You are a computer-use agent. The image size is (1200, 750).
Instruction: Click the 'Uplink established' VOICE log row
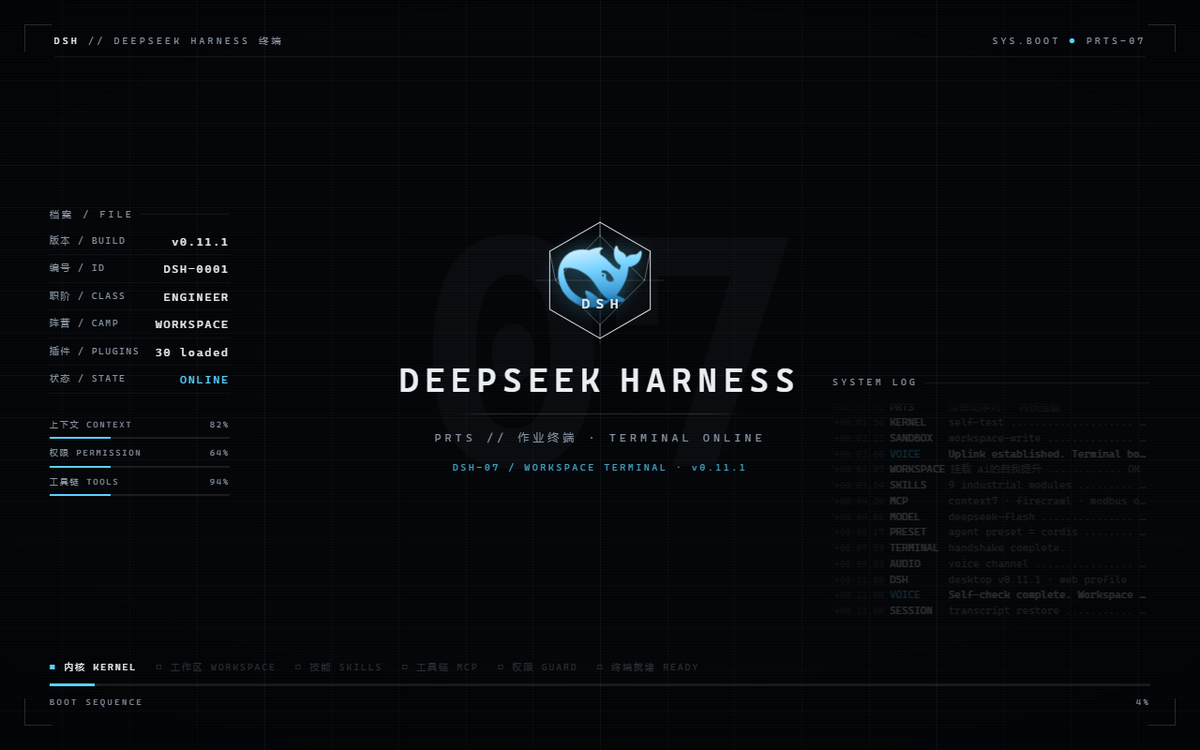click(990, 454)
